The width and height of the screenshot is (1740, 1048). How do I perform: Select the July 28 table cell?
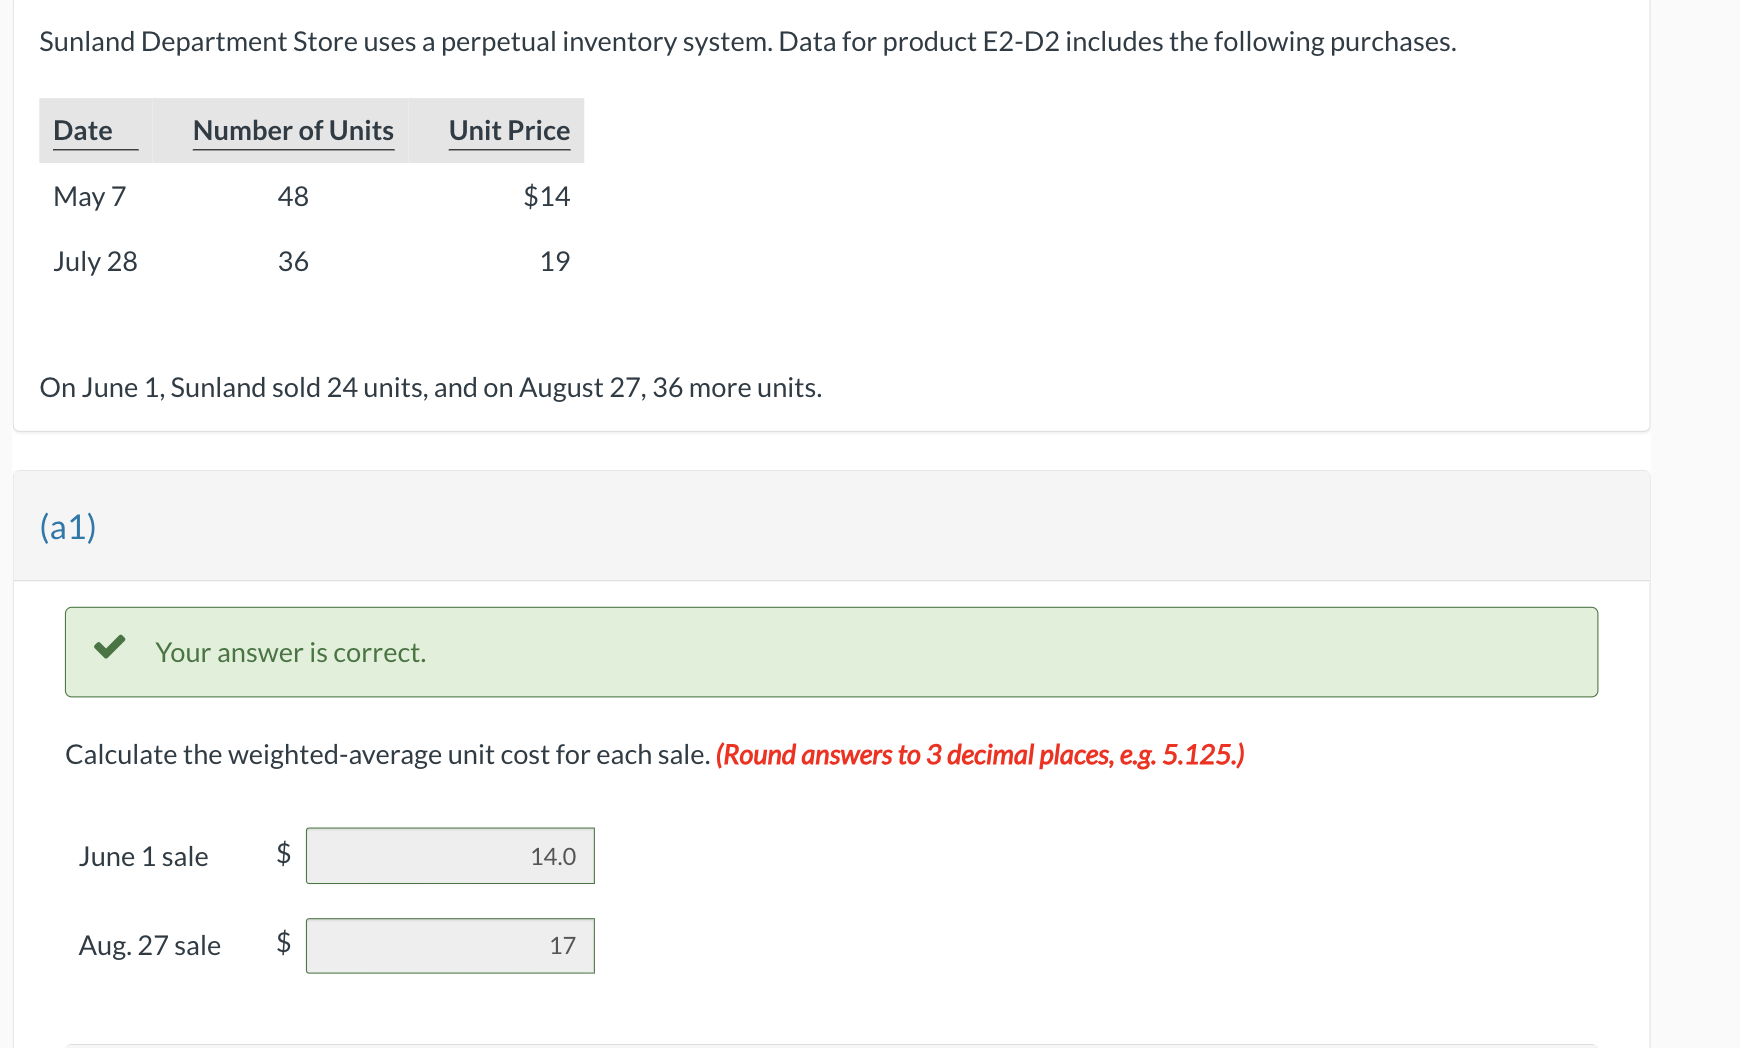pyautogui.click(x=96, y=261)
